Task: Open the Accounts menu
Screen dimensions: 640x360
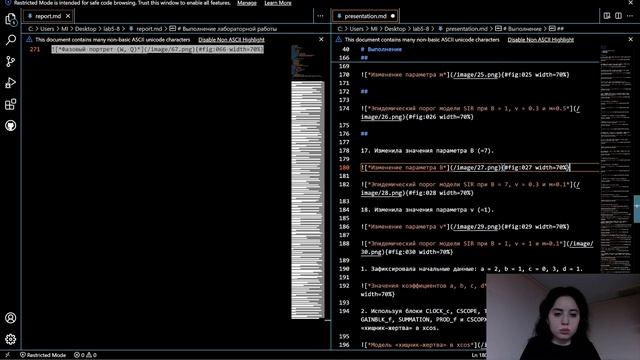Action: pos(11,318)
